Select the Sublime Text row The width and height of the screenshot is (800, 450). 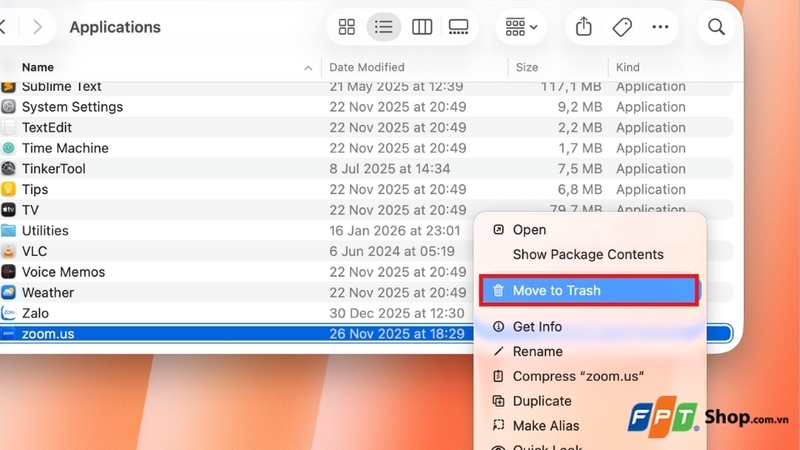coord(366,88)
